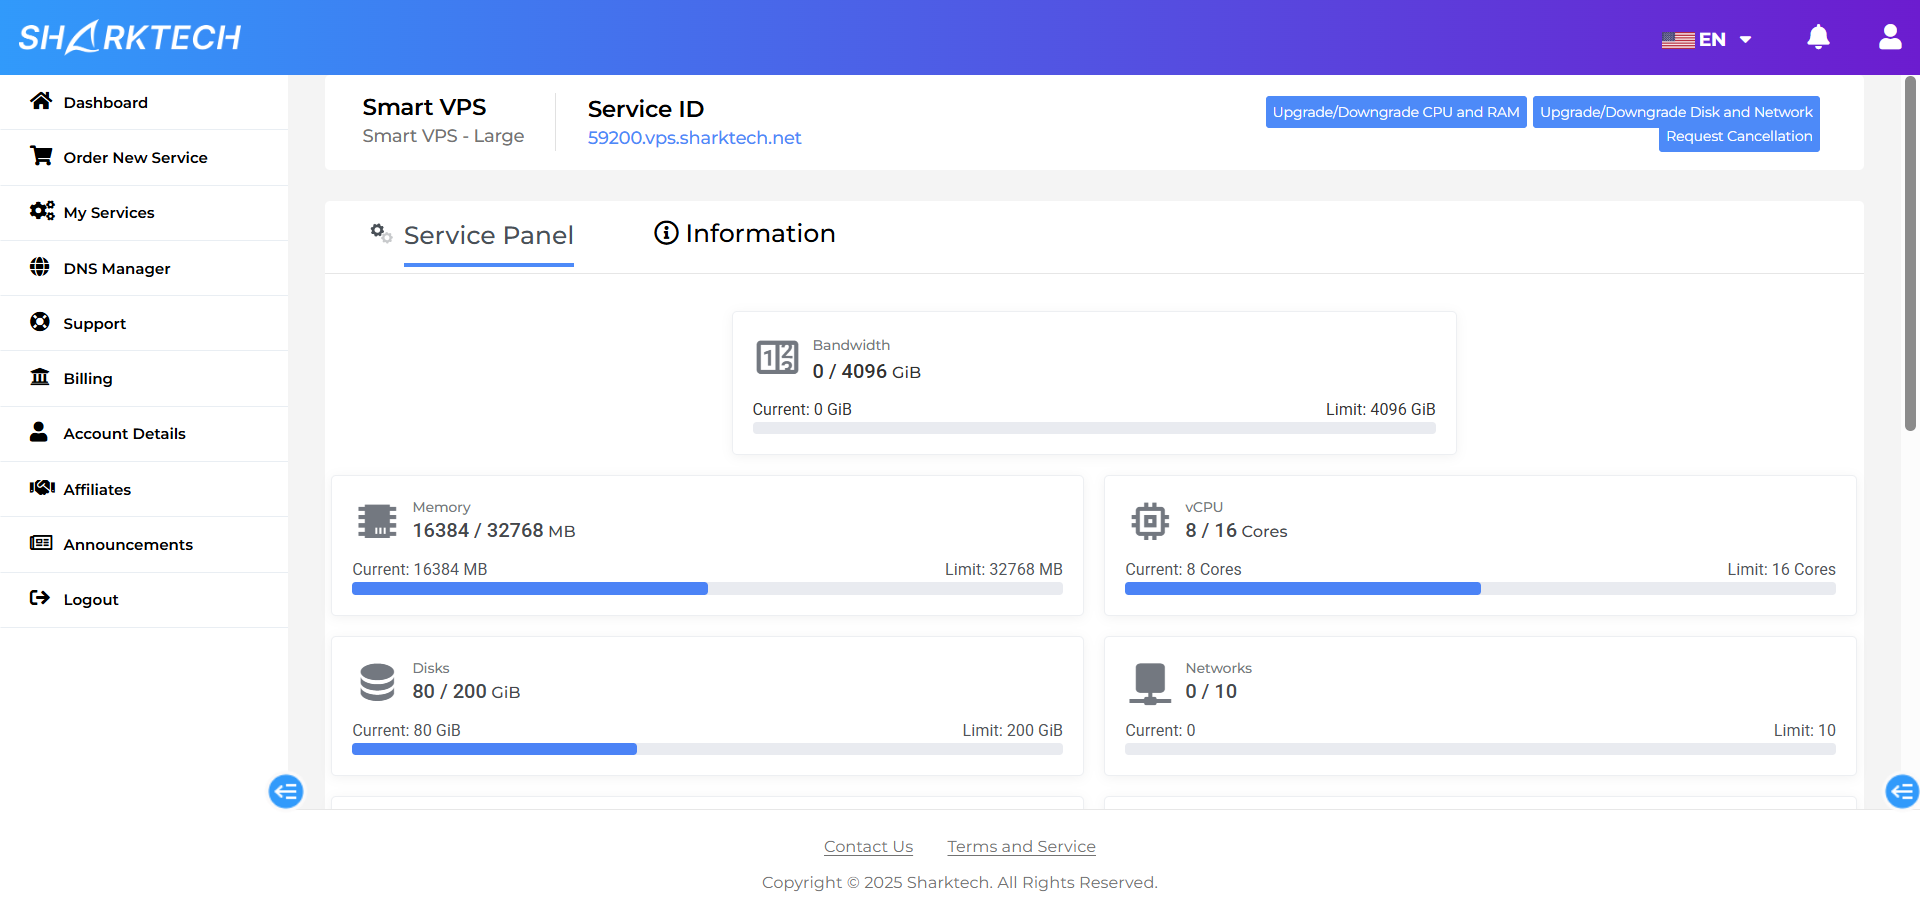The image size is (1920, 919).
Task: Click the Networks usage progress bar
Action: [1480, 749]
